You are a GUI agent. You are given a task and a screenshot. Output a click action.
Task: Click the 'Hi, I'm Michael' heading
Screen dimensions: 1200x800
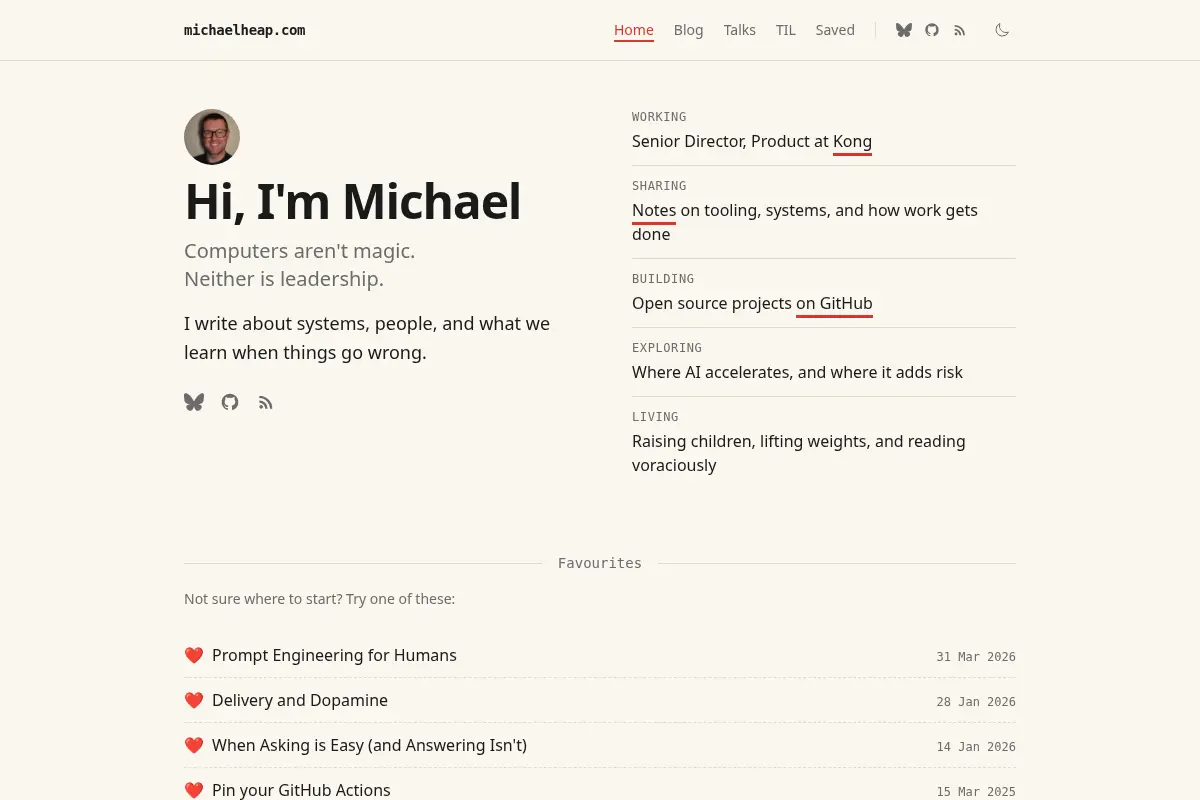[x=352, y=202]
